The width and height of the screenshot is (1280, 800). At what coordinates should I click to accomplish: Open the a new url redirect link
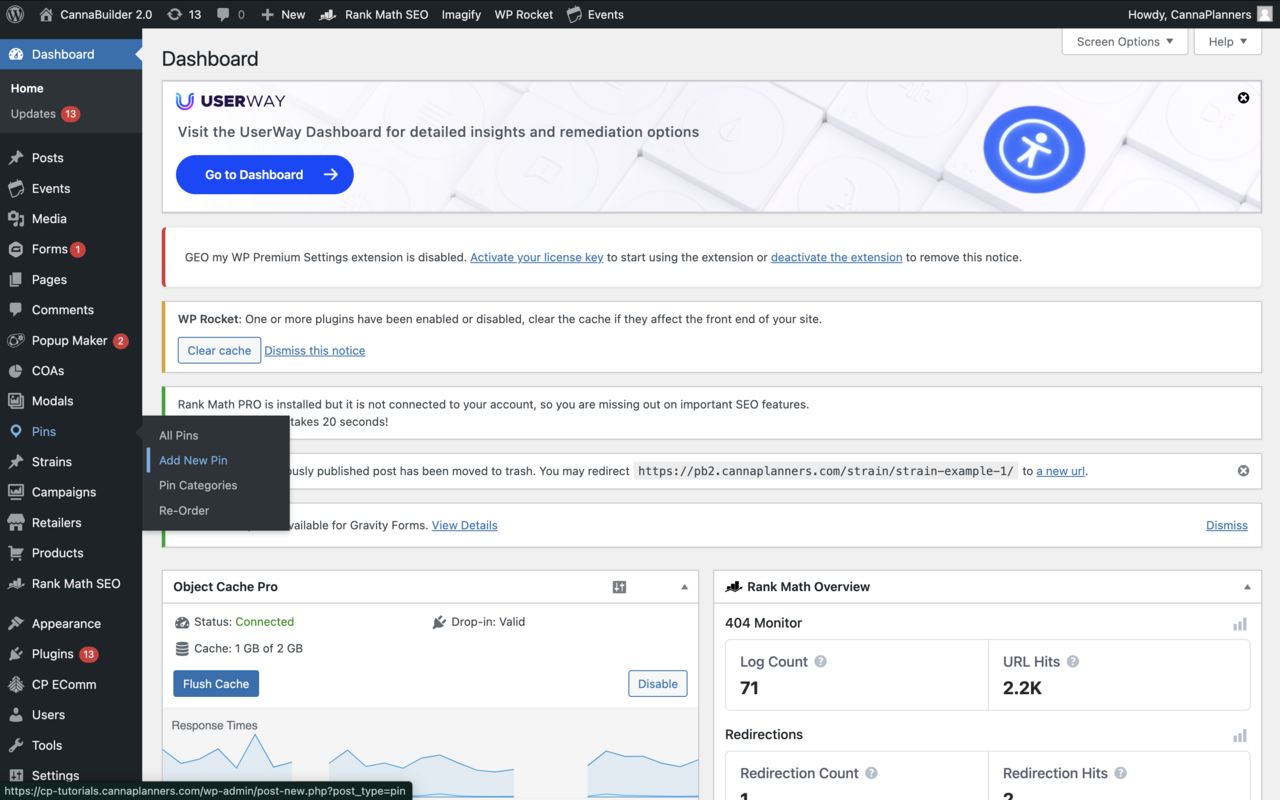[x=1061, y=471]
